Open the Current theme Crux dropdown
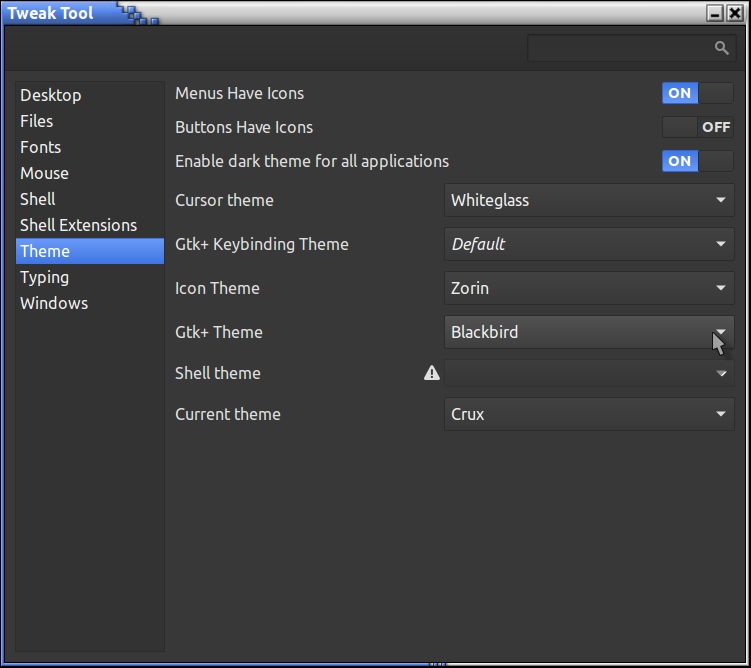This screenshot has width=751, height=668. tap(588, 414)
